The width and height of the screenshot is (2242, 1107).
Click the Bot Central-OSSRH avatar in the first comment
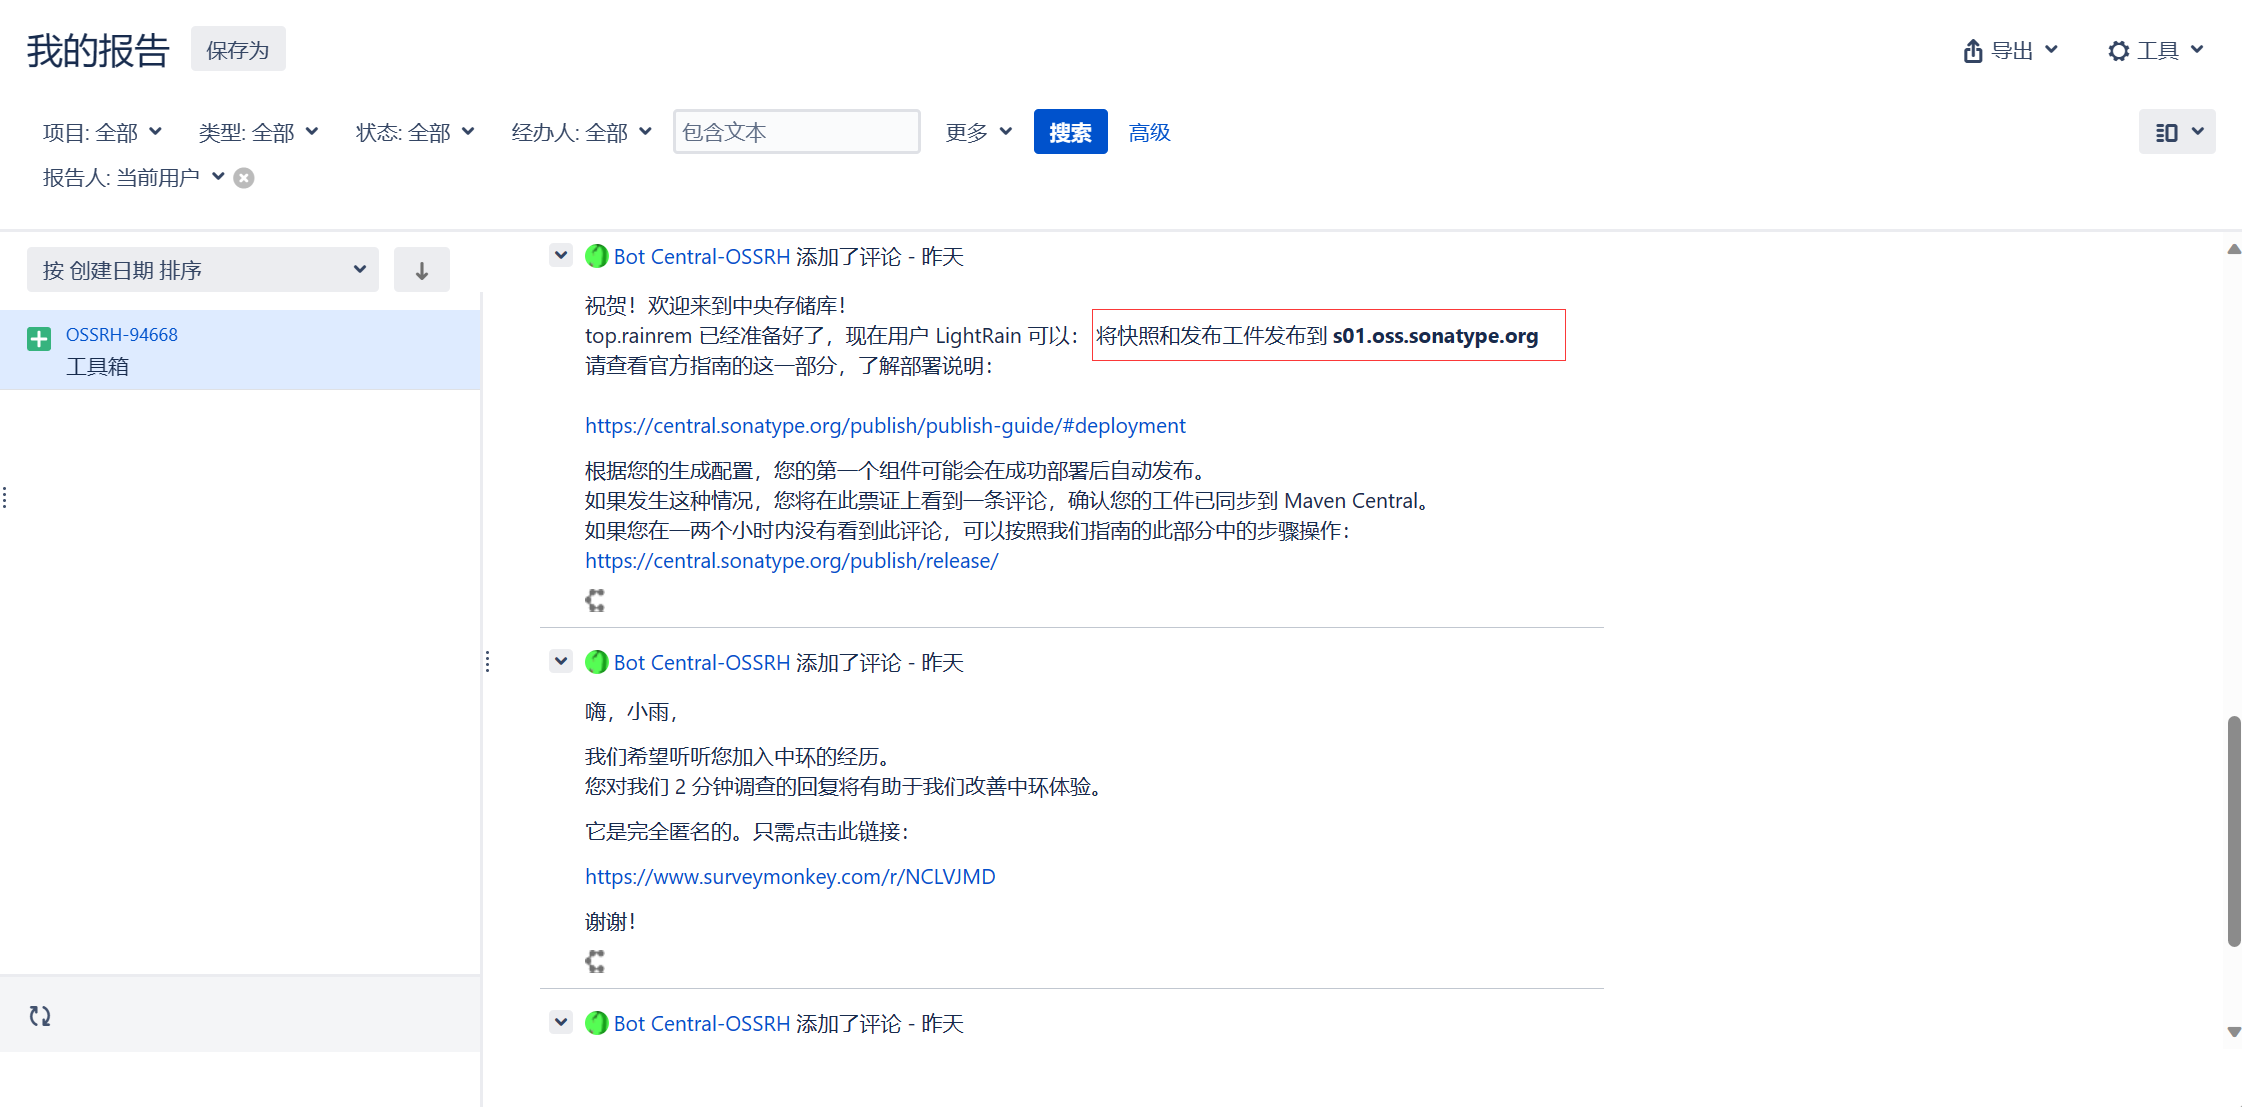(597, 256)
